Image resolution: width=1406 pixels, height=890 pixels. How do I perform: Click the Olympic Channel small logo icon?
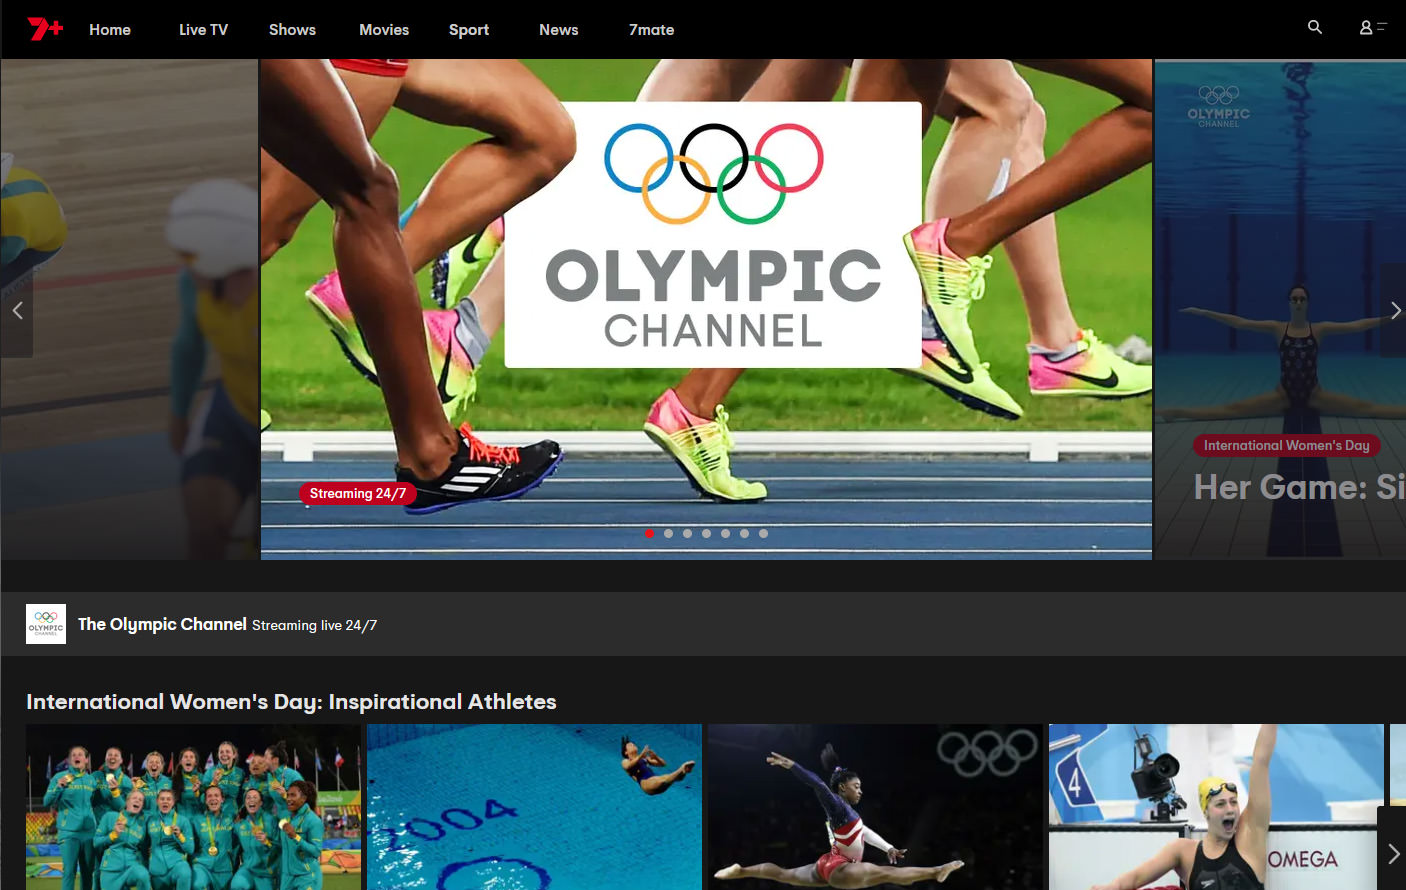click(46, 624)
